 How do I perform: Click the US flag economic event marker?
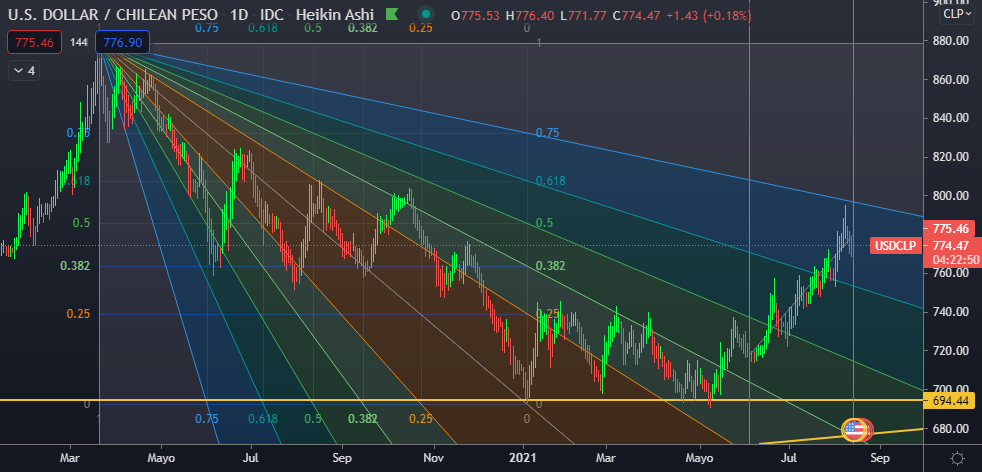pos(853,429)
